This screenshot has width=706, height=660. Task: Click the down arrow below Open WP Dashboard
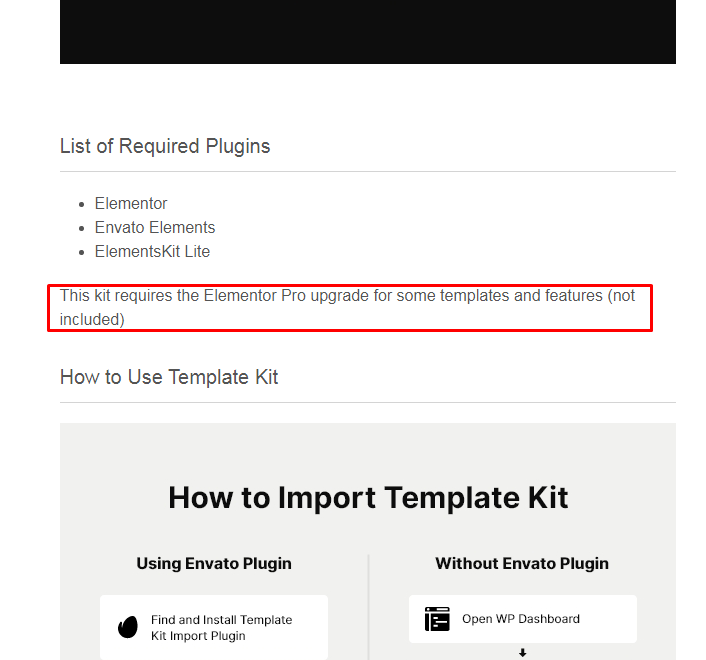click(522, 652)
